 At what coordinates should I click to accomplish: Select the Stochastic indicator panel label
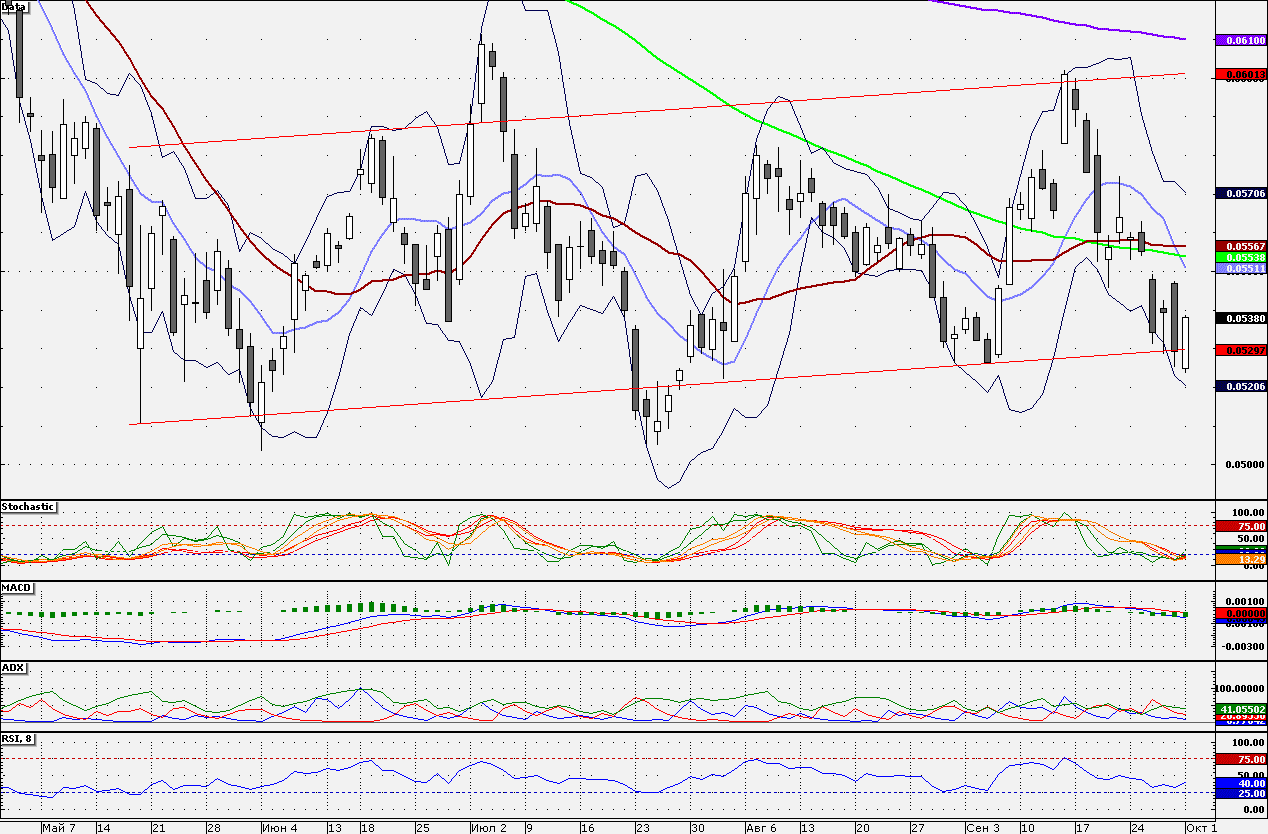click(x=28, y=507)
